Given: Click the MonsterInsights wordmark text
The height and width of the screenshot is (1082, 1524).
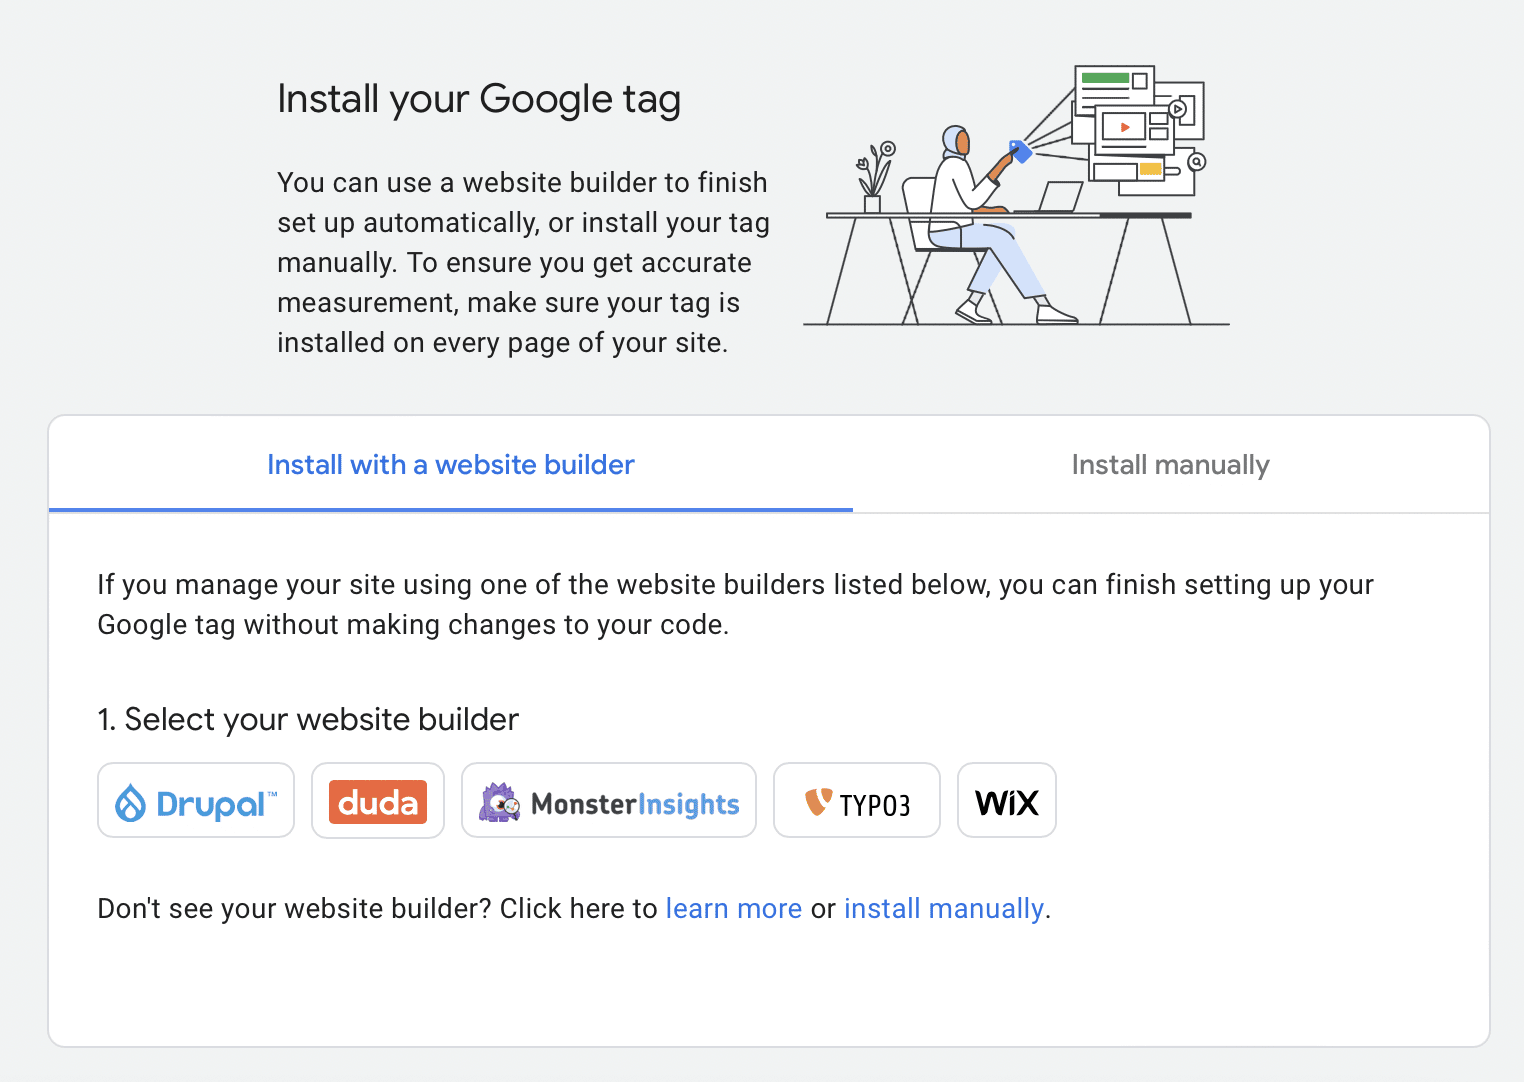Looking at the screenshot, I should (x=636, y=804).
